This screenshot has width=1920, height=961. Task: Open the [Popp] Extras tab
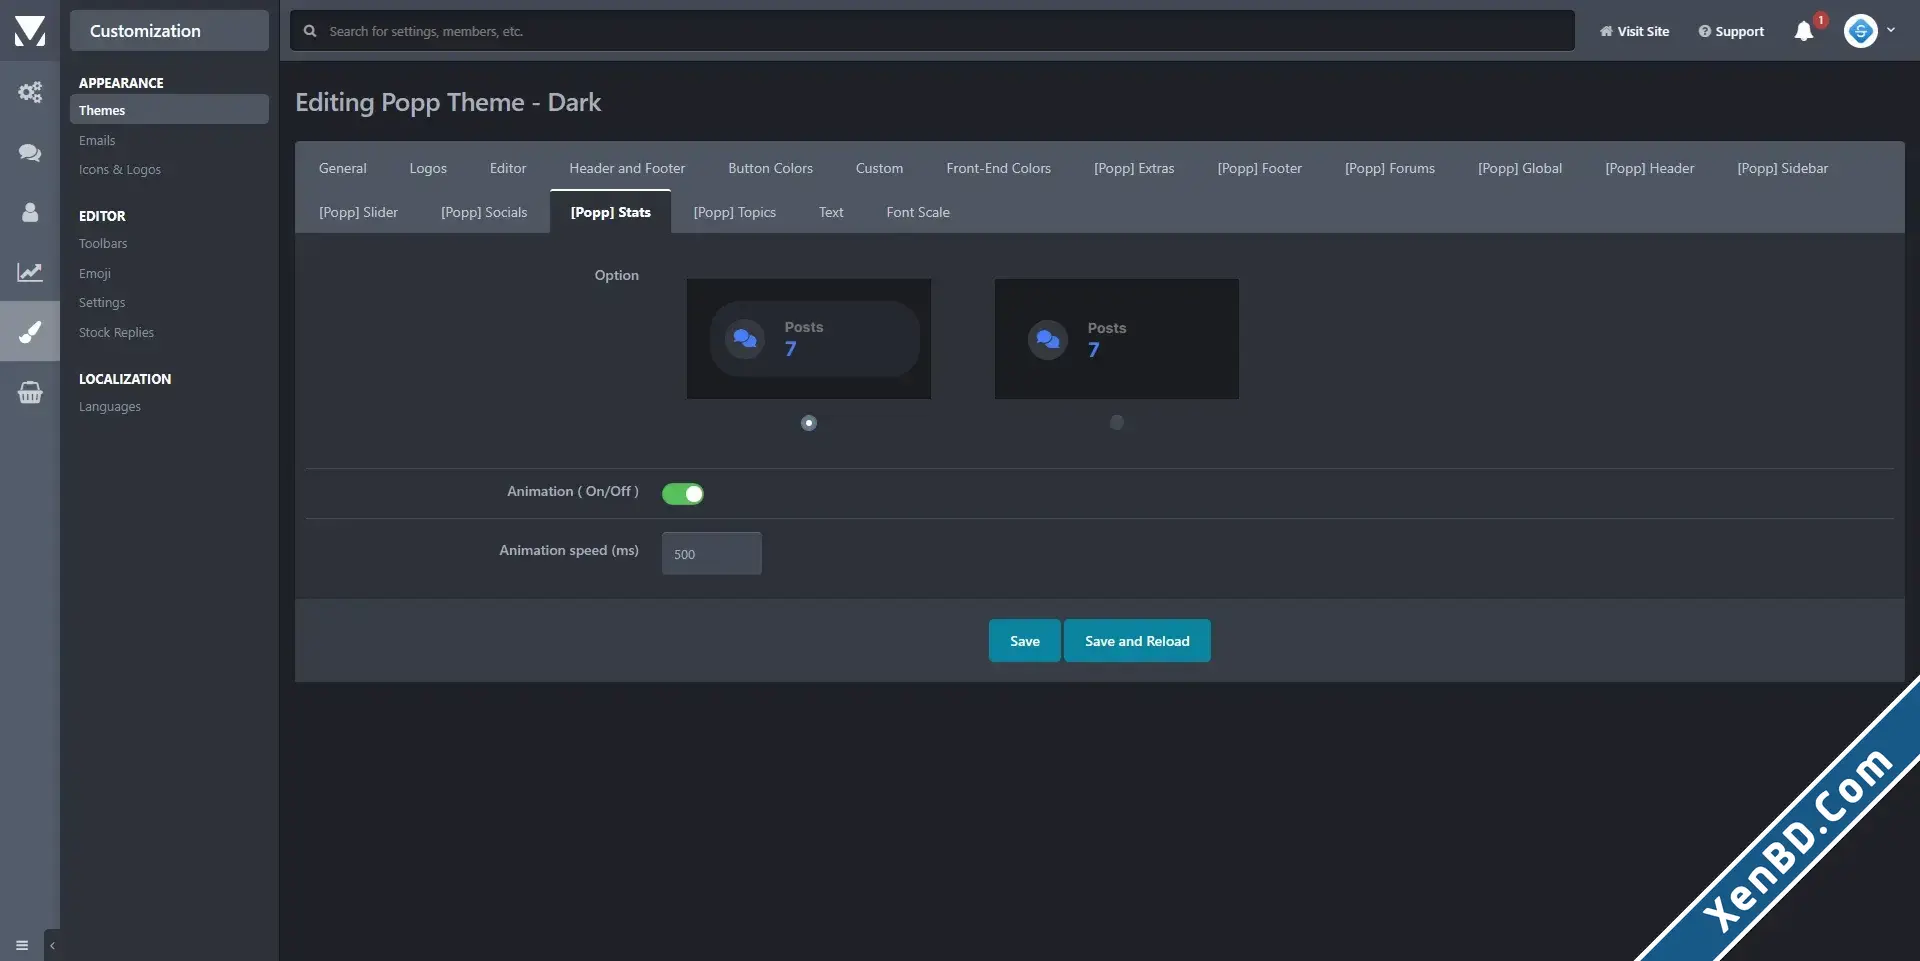[x=1134, y=168]
